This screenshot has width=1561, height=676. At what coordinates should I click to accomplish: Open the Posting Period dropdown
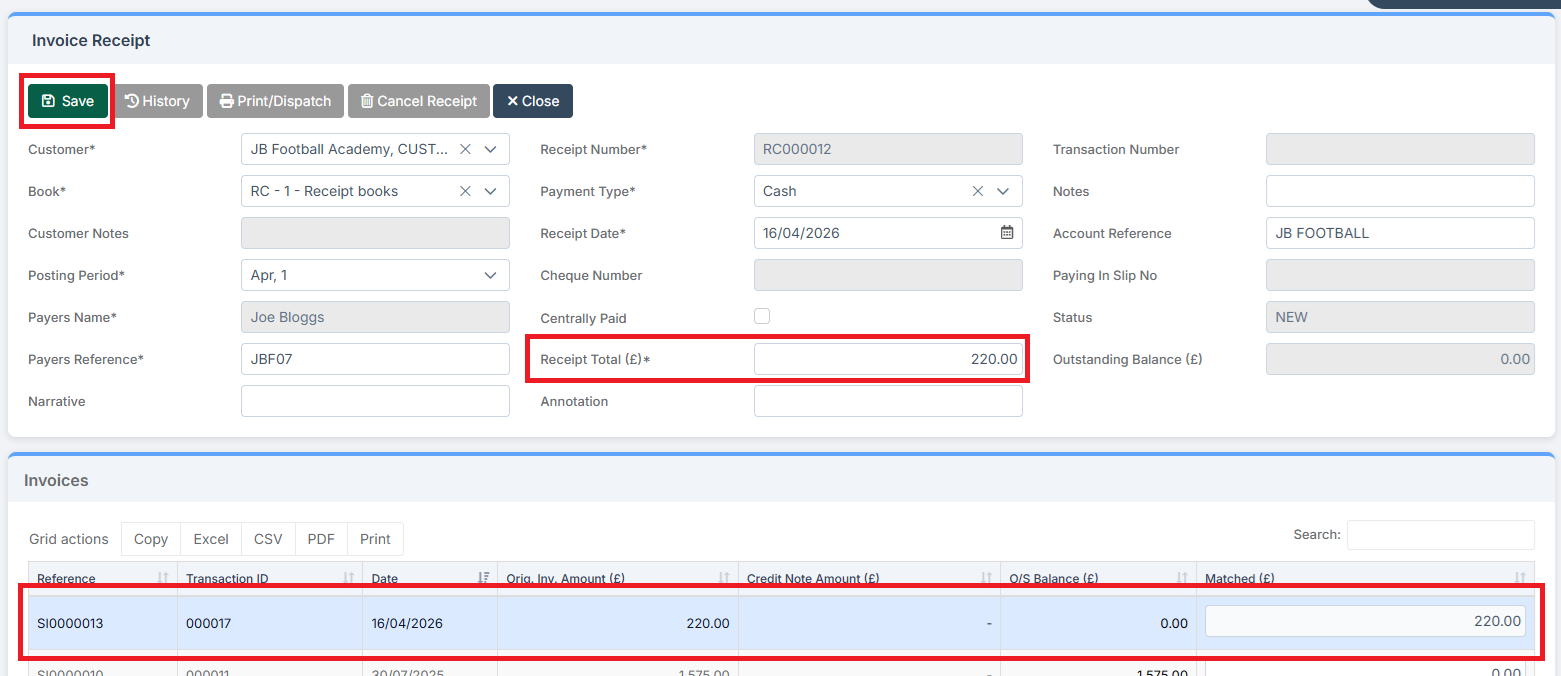tap(491, 275)
